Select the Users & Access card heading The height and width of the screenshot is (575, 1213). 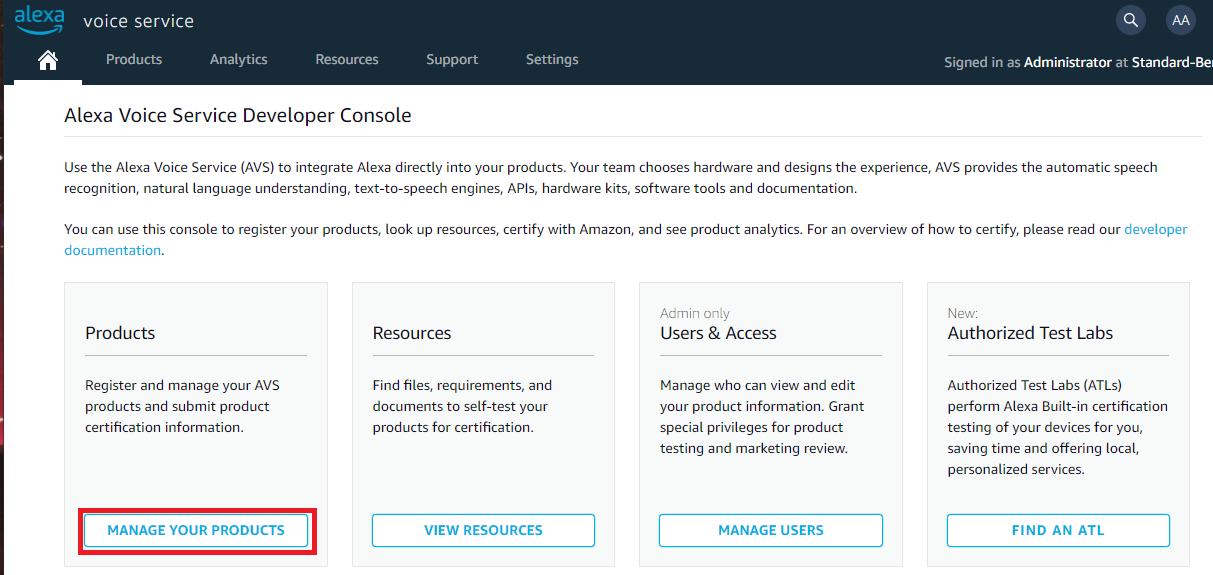[x=718, y=333]
